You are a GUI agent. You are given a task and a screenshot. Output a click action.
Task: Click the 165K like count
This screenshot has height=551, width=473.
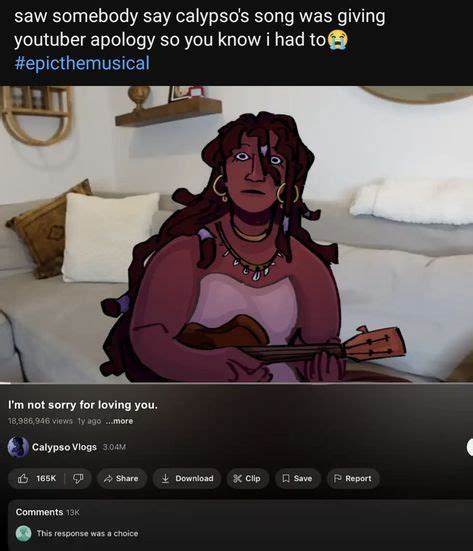point(46,478)
